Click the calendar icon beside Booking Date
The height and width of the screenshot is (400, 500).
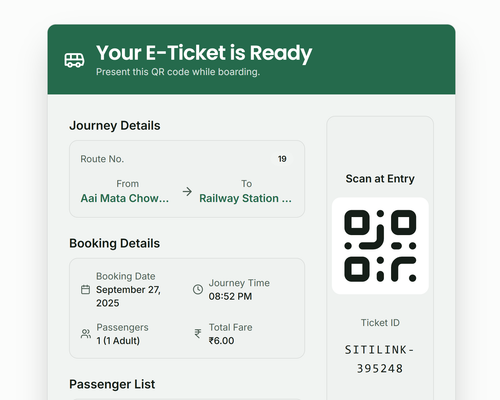(x=86, y=289)
